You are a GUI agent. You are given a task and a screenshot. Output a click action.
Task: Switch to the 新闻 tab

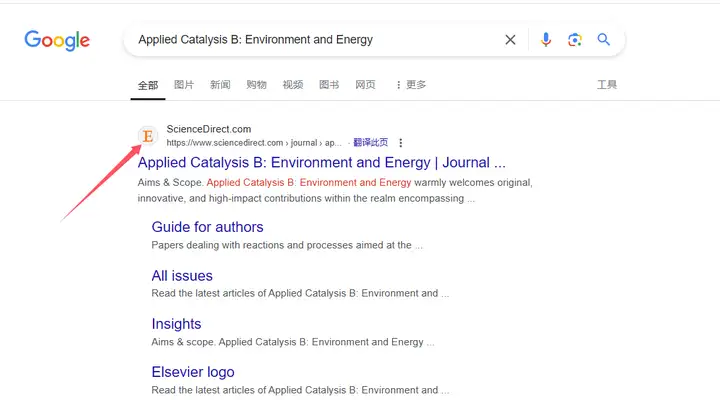pyautogui.click(x=220, y=85)
